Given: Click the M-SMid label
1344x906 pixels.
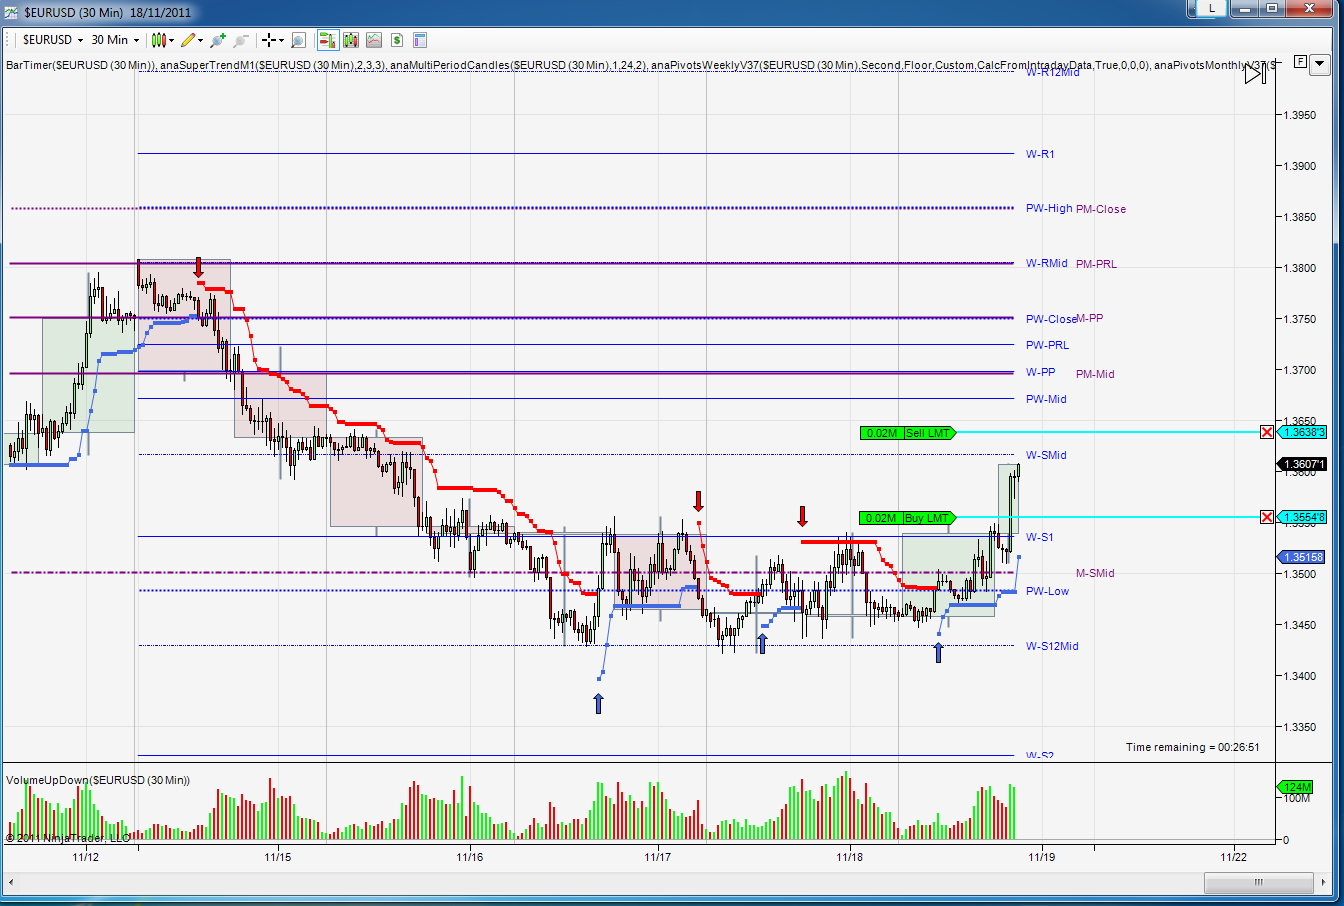Looking at the screenshot, I should click(1095, 573).
